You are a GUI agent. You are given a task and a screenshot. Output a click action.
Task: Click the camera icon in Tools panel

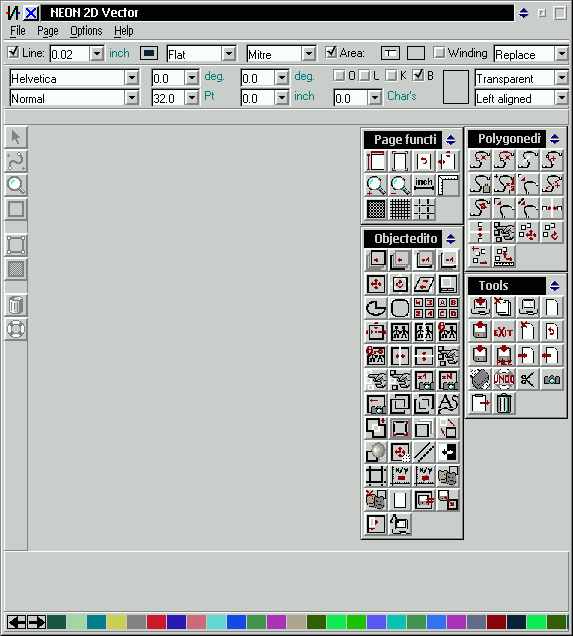[552, 380]
